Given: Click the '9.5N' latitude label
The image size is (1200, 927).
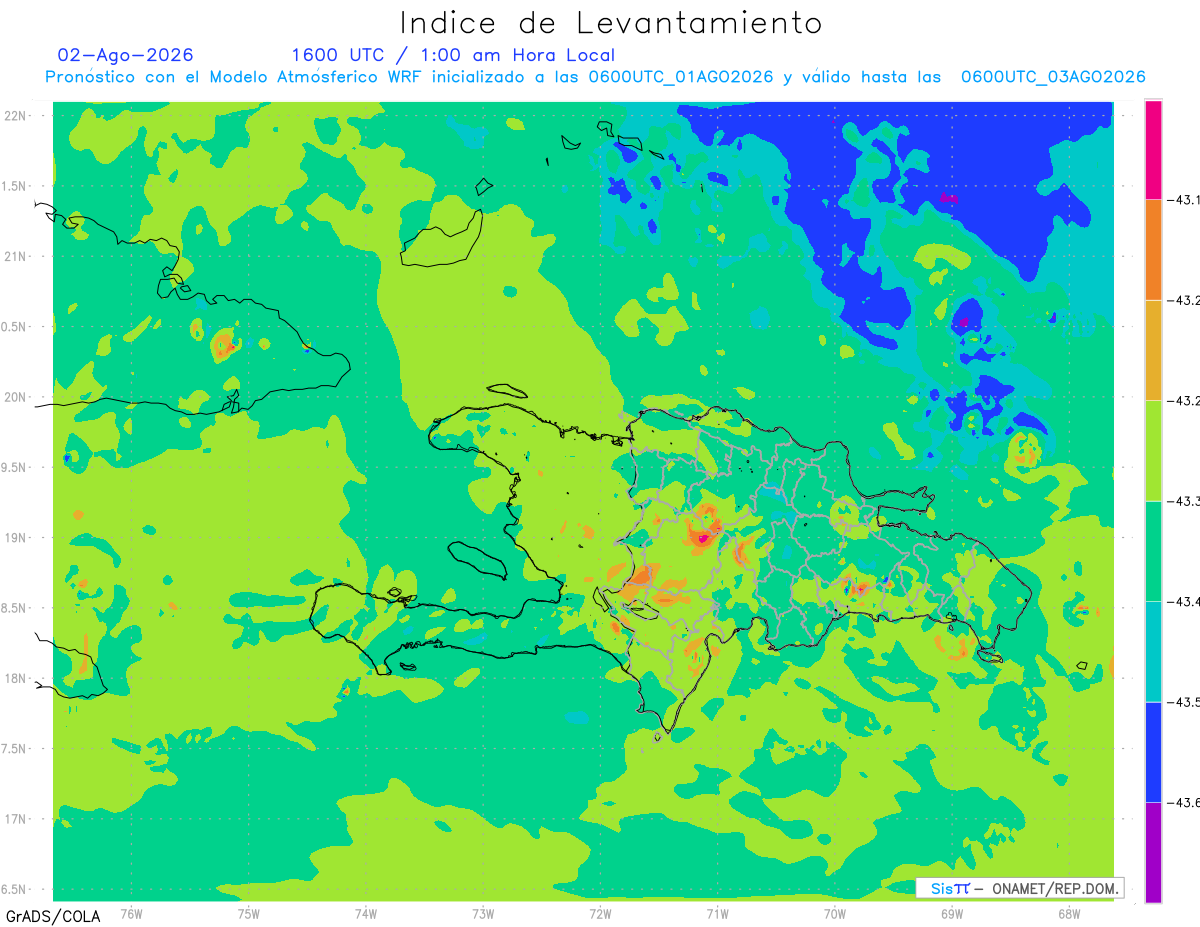Looking at the screenshot, I should [x=13, y=468].
